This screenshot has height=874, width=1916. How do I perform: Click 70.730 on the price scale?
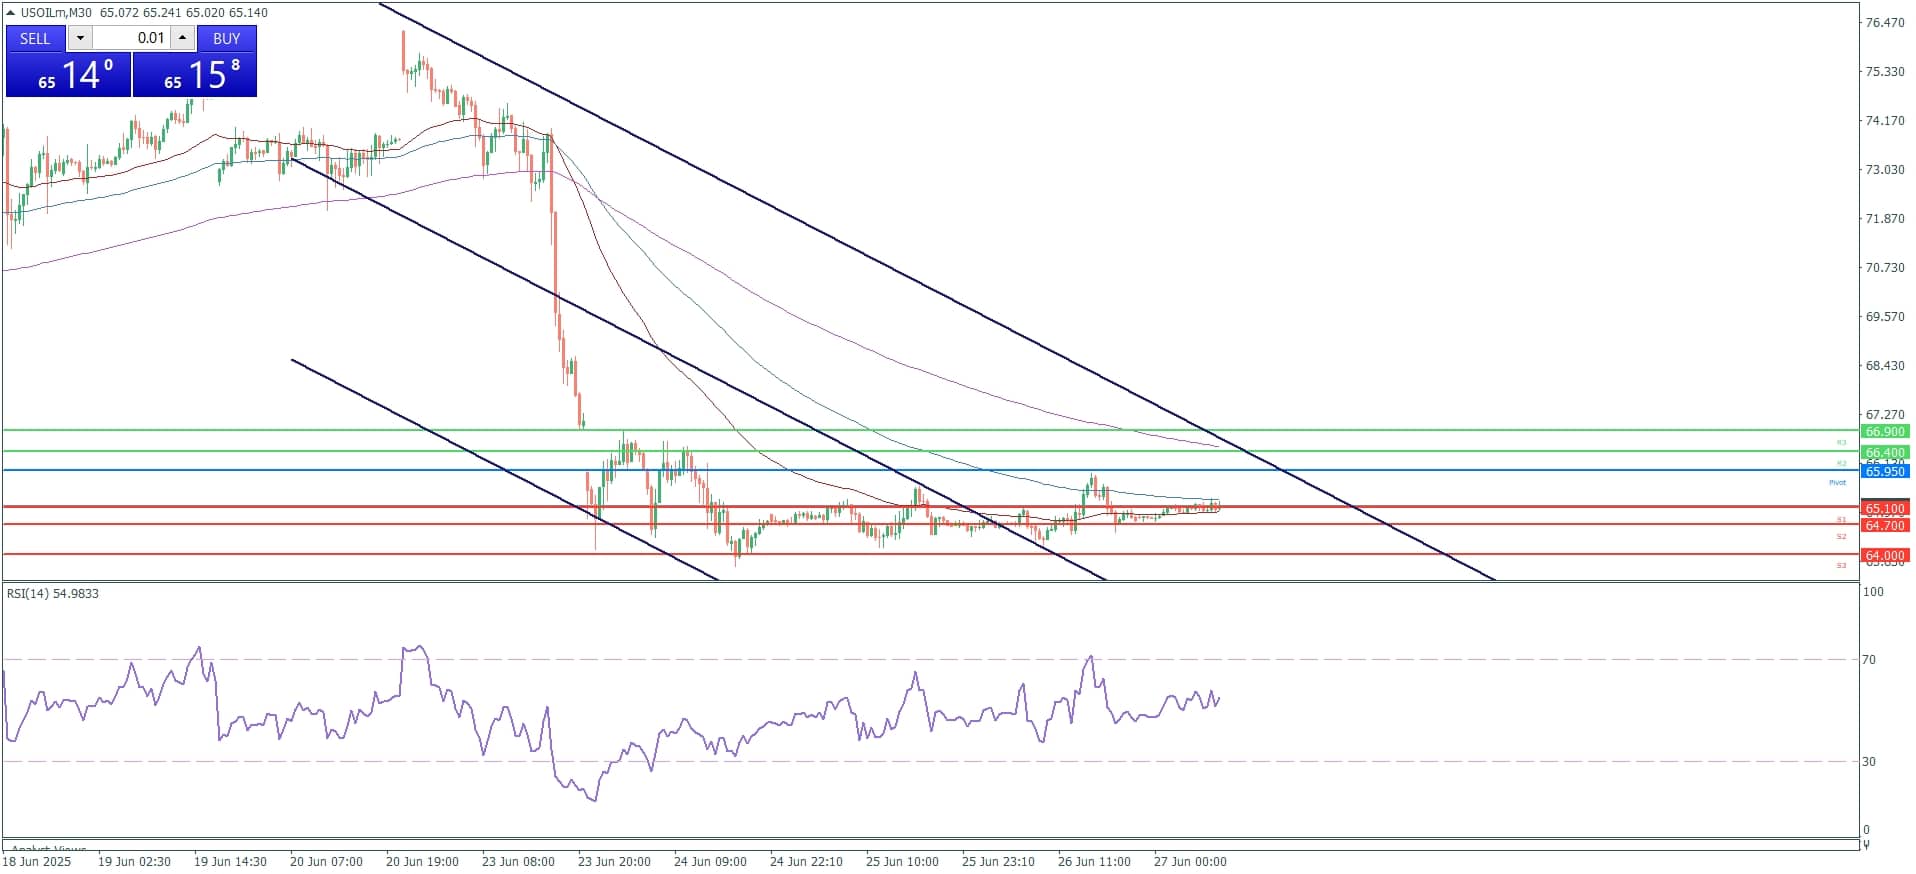coord(1885,267)
